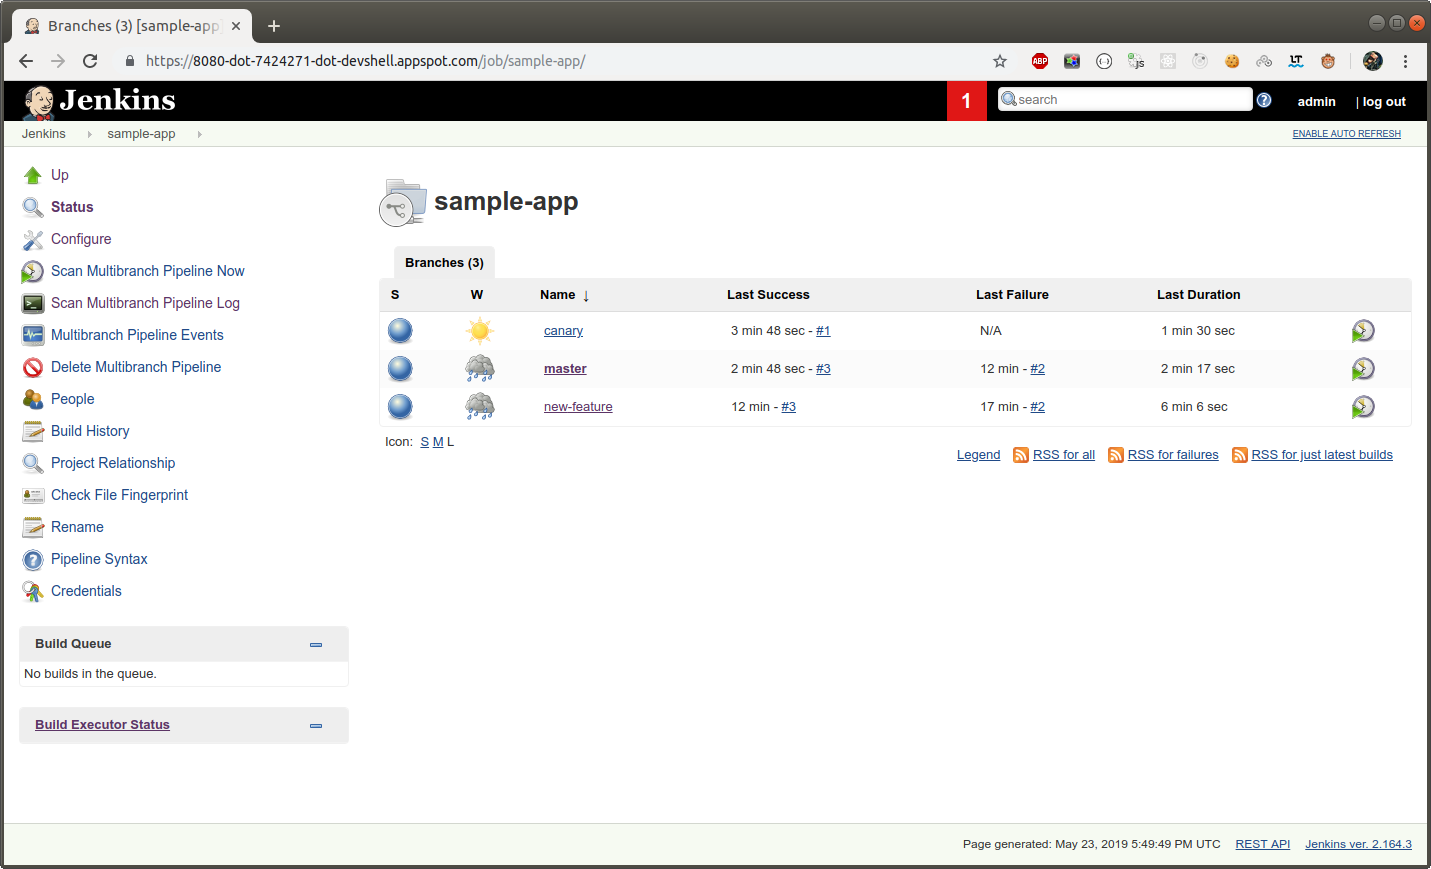Reload the page with refresh button
The height and width of the screenshot is (869, 1431).
(x=90, y=61)
